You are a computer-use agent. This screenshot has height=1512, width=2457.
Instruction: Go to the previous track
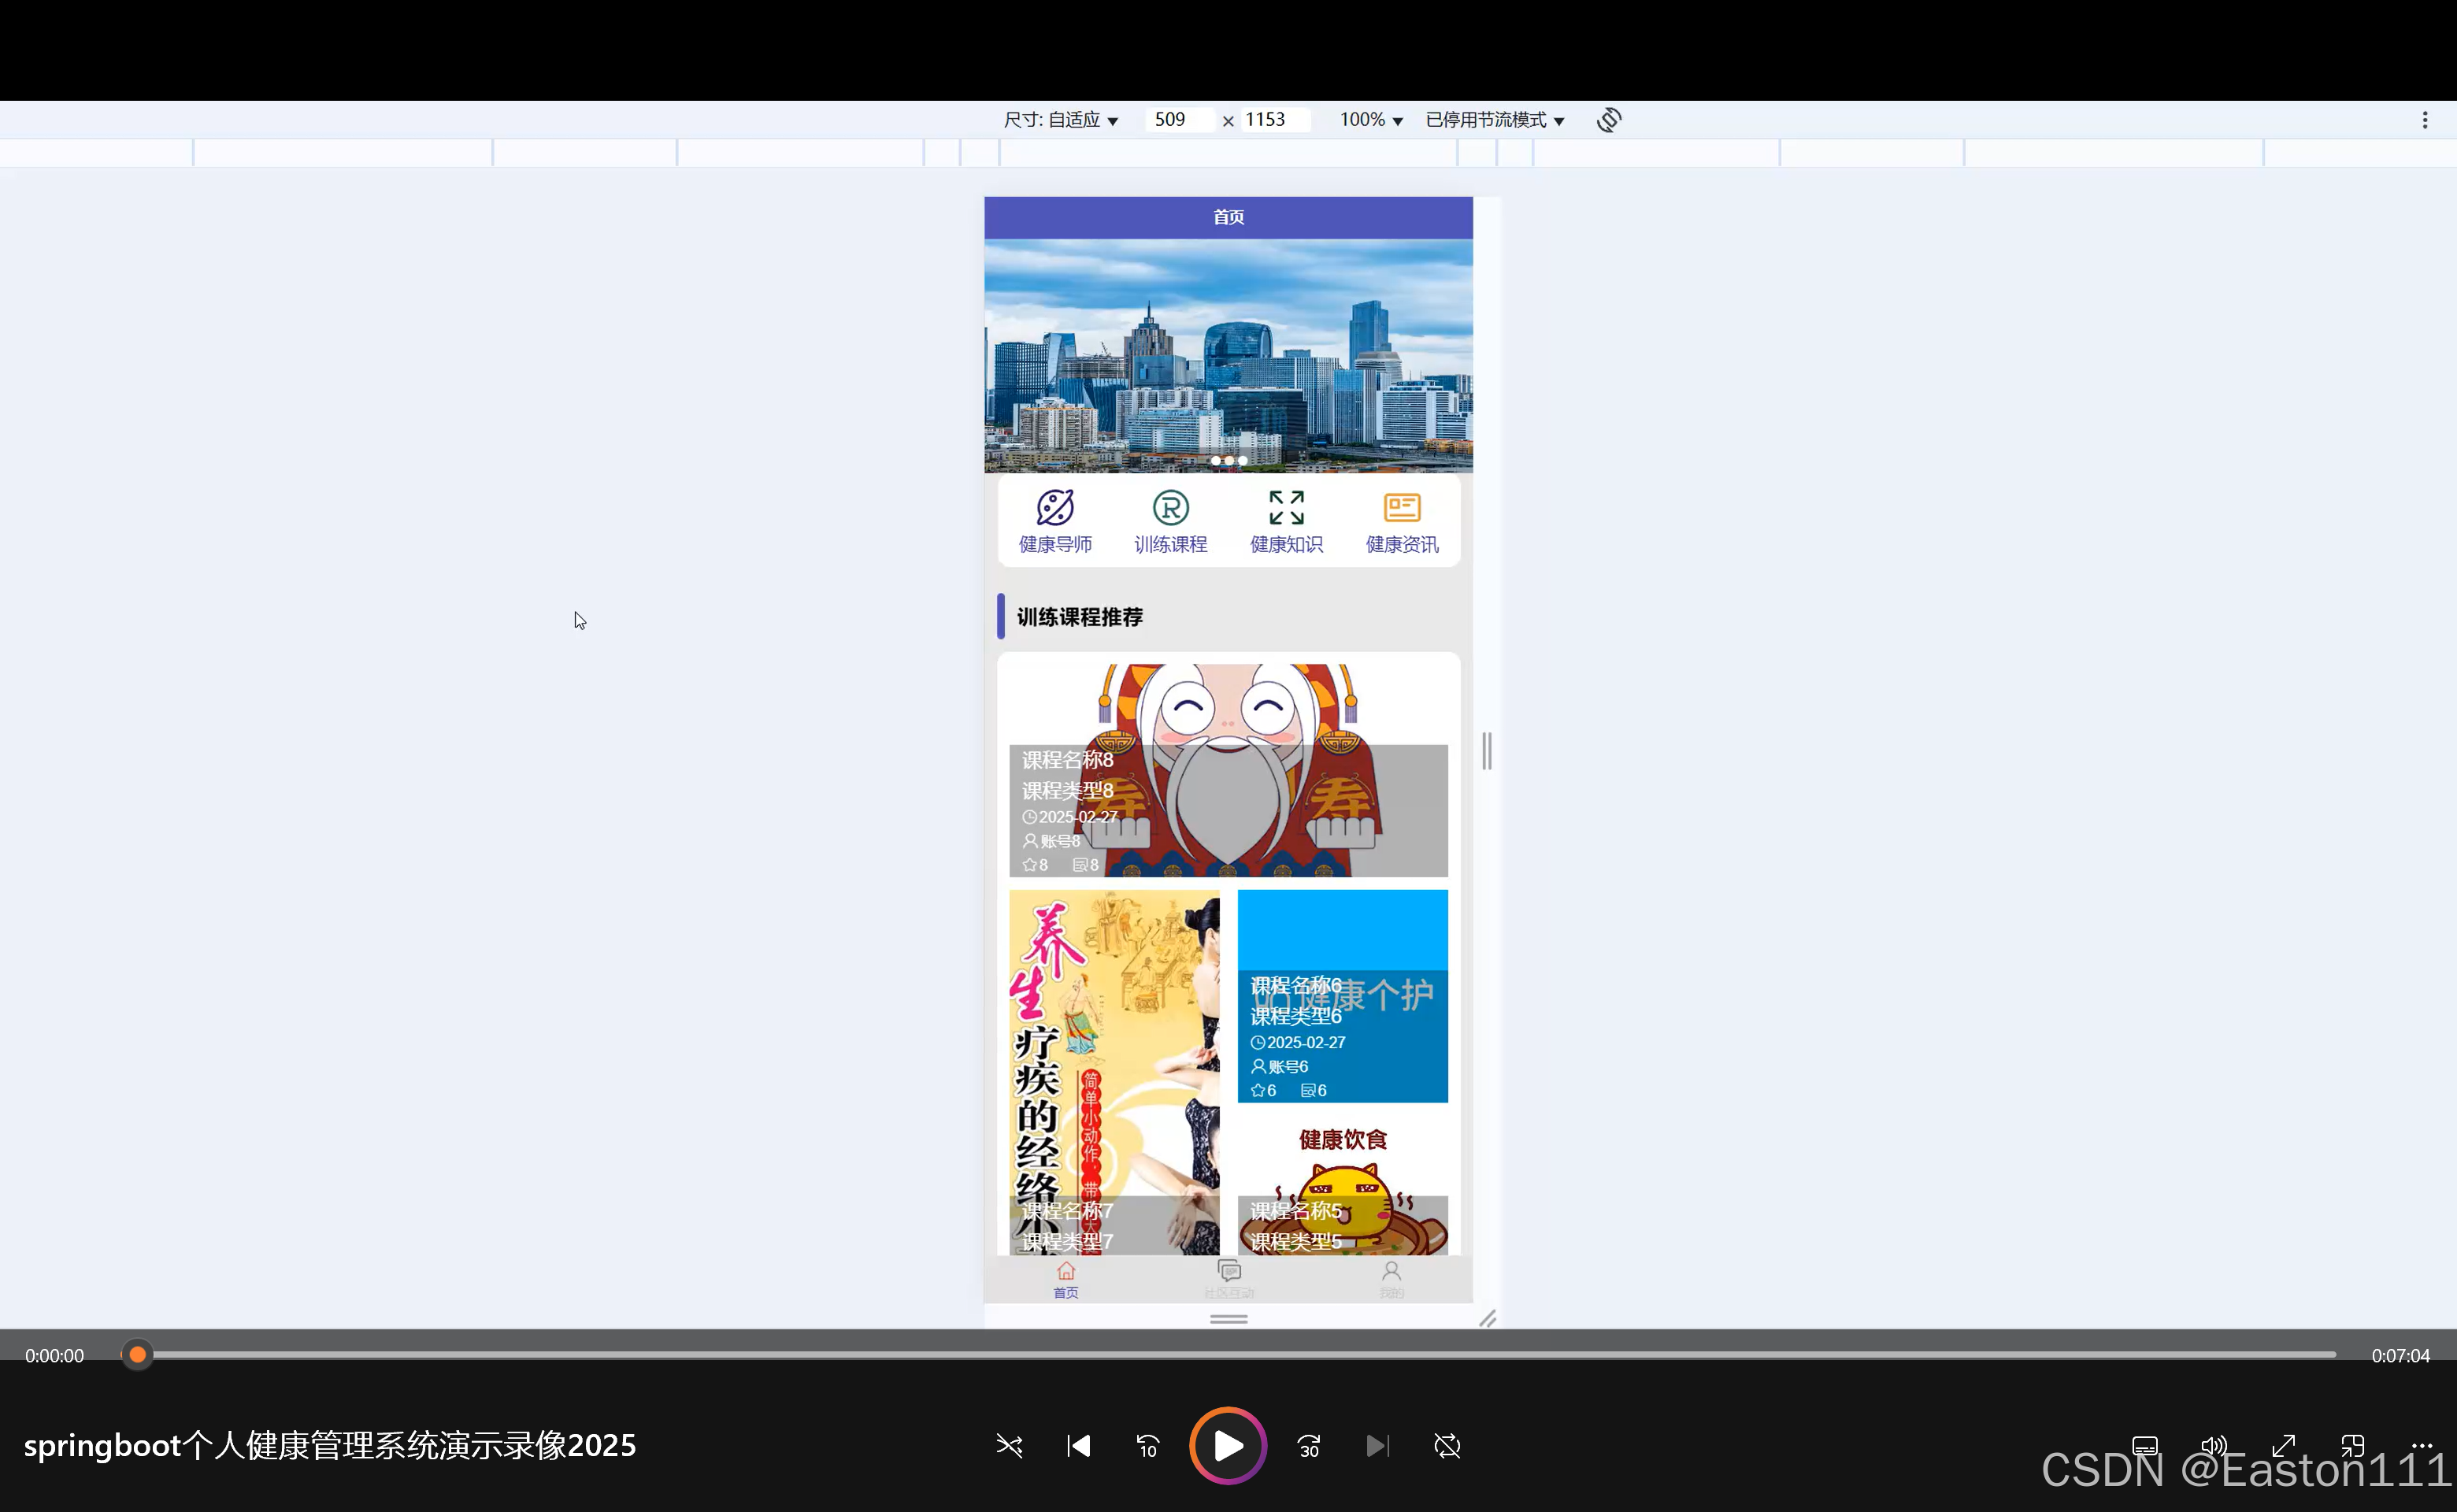pos(1078,1446)
